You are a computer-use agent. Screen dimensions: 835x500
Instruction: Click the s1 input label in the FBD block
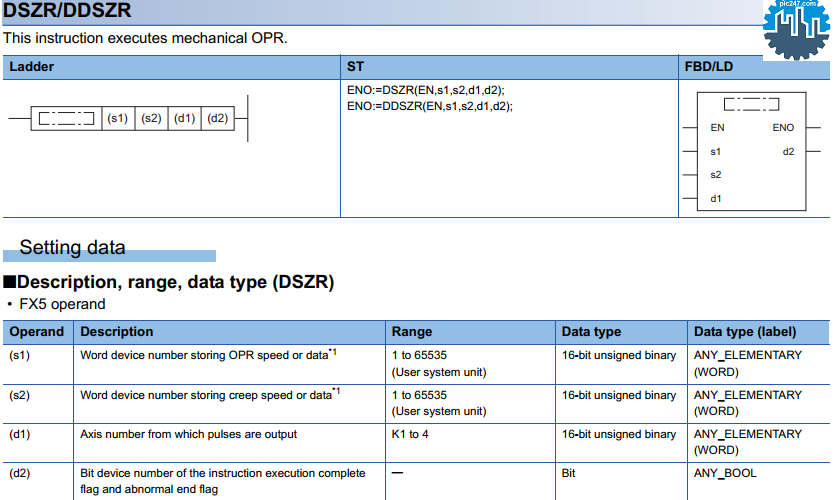point(715,152)
